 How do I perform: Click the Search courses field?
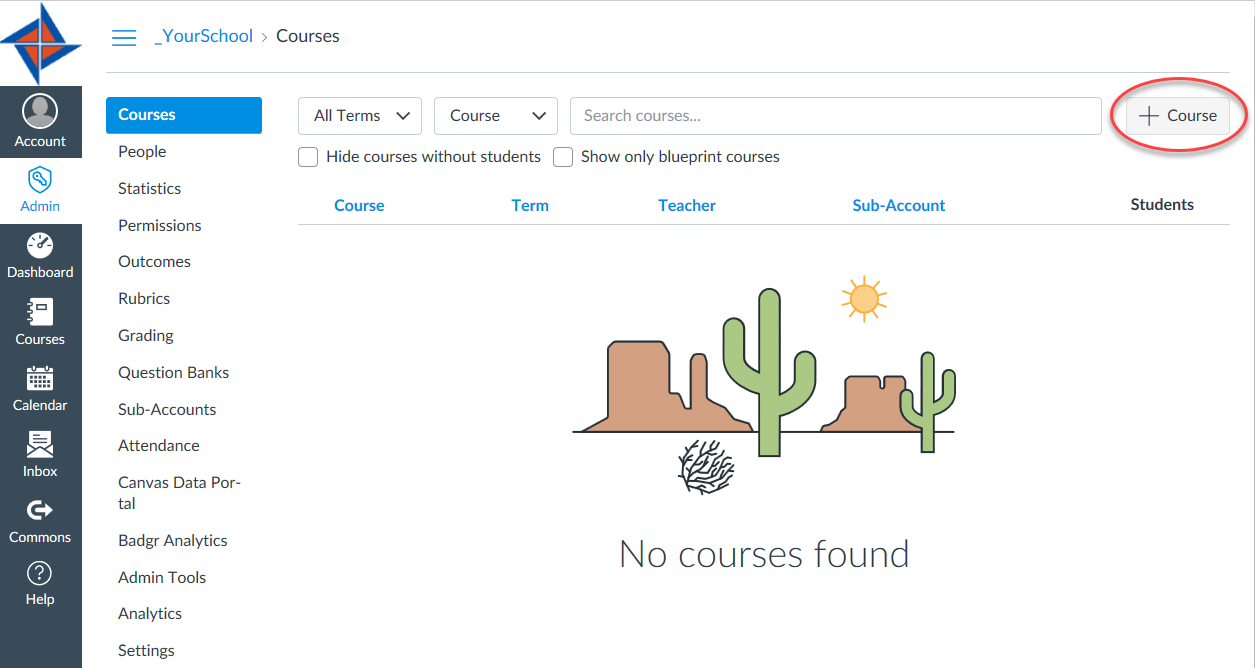pyautogui.click(x=836, y=116)
